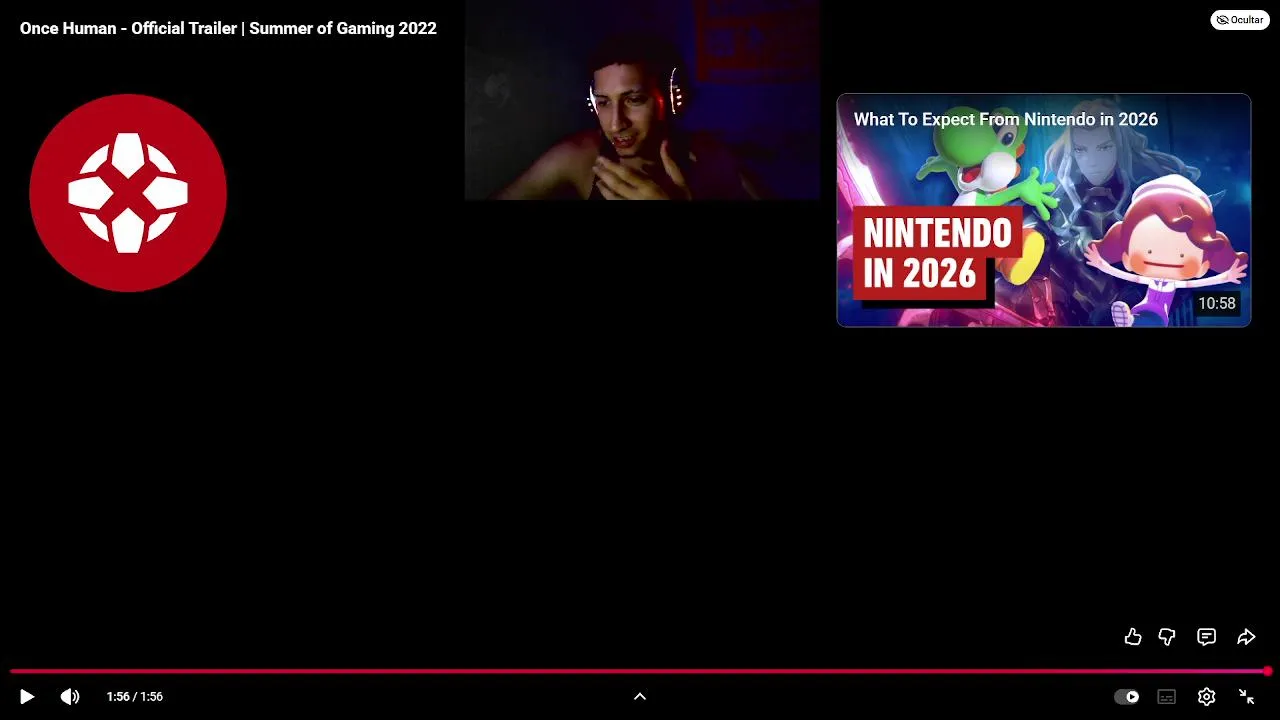Expand the chevron up panel
Screen dimensions: 1280x720
coord(640,696)
